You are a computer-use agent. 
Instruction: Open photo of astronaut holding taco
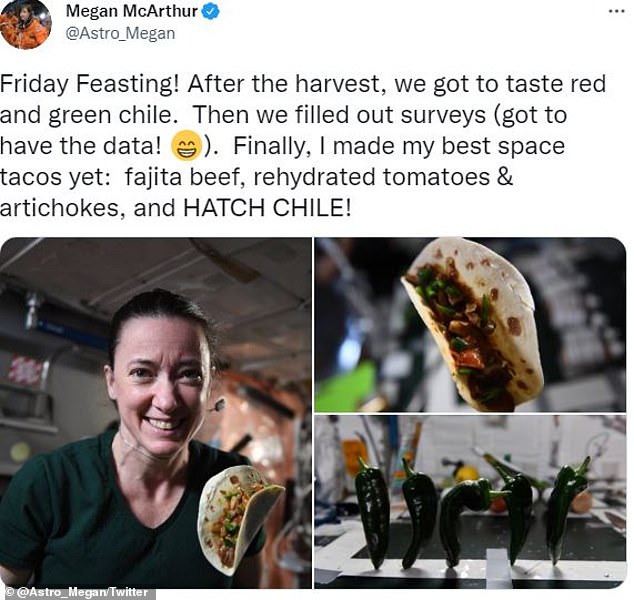click(156, 413)
